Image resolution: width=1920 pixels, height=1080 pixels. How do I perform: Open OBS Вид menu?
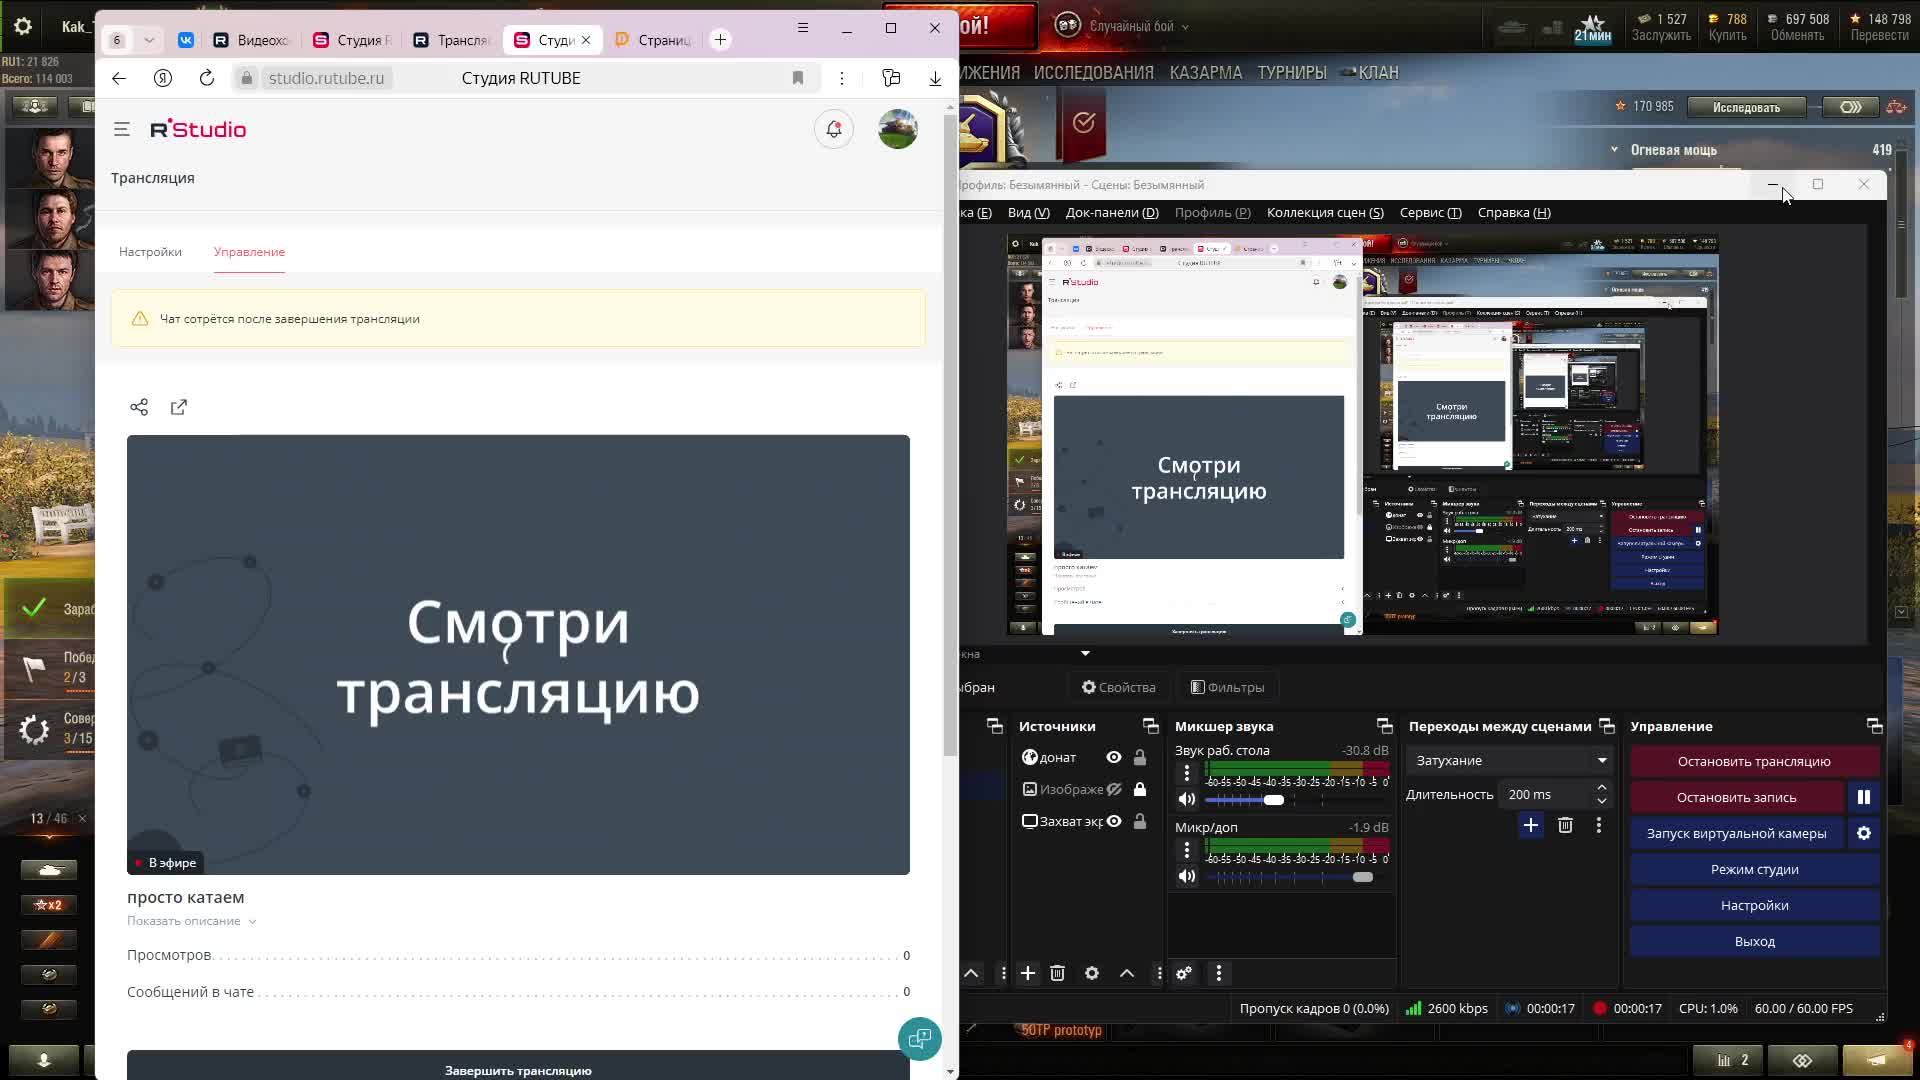[x=1029, y=212]
